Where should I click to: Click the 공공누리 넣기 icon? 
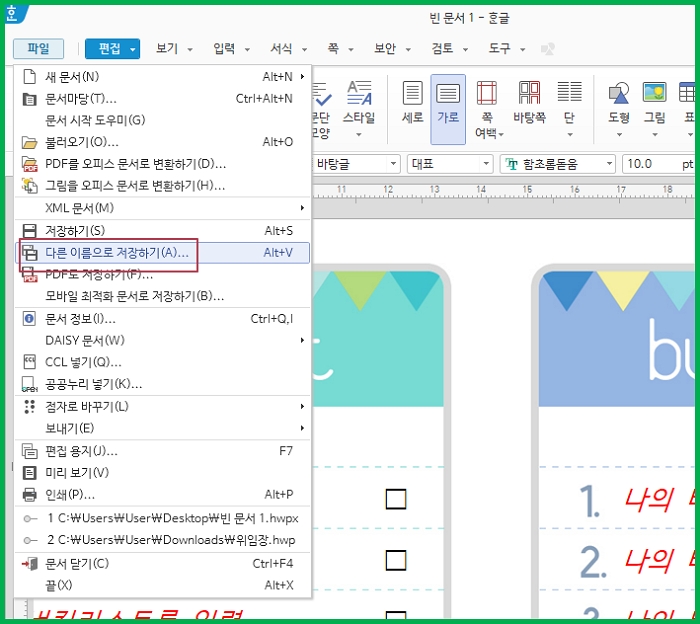point(29,384)
